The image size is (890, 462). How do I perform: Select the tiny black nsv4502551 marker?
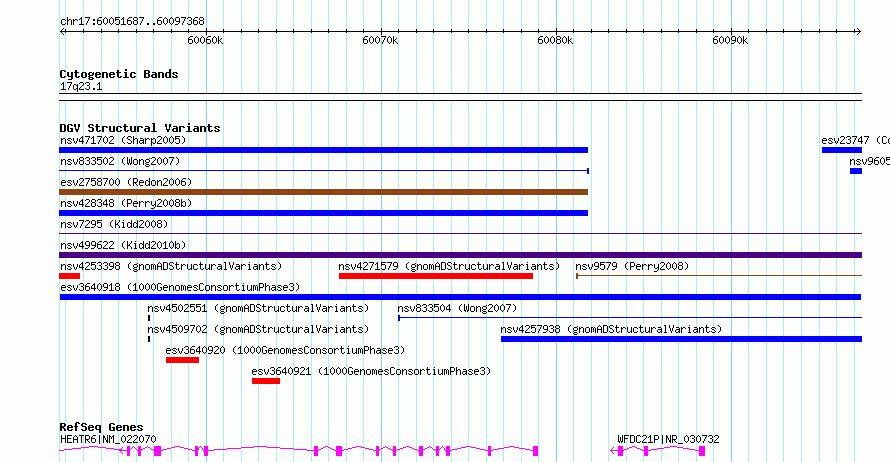click(x=149, y=318)
